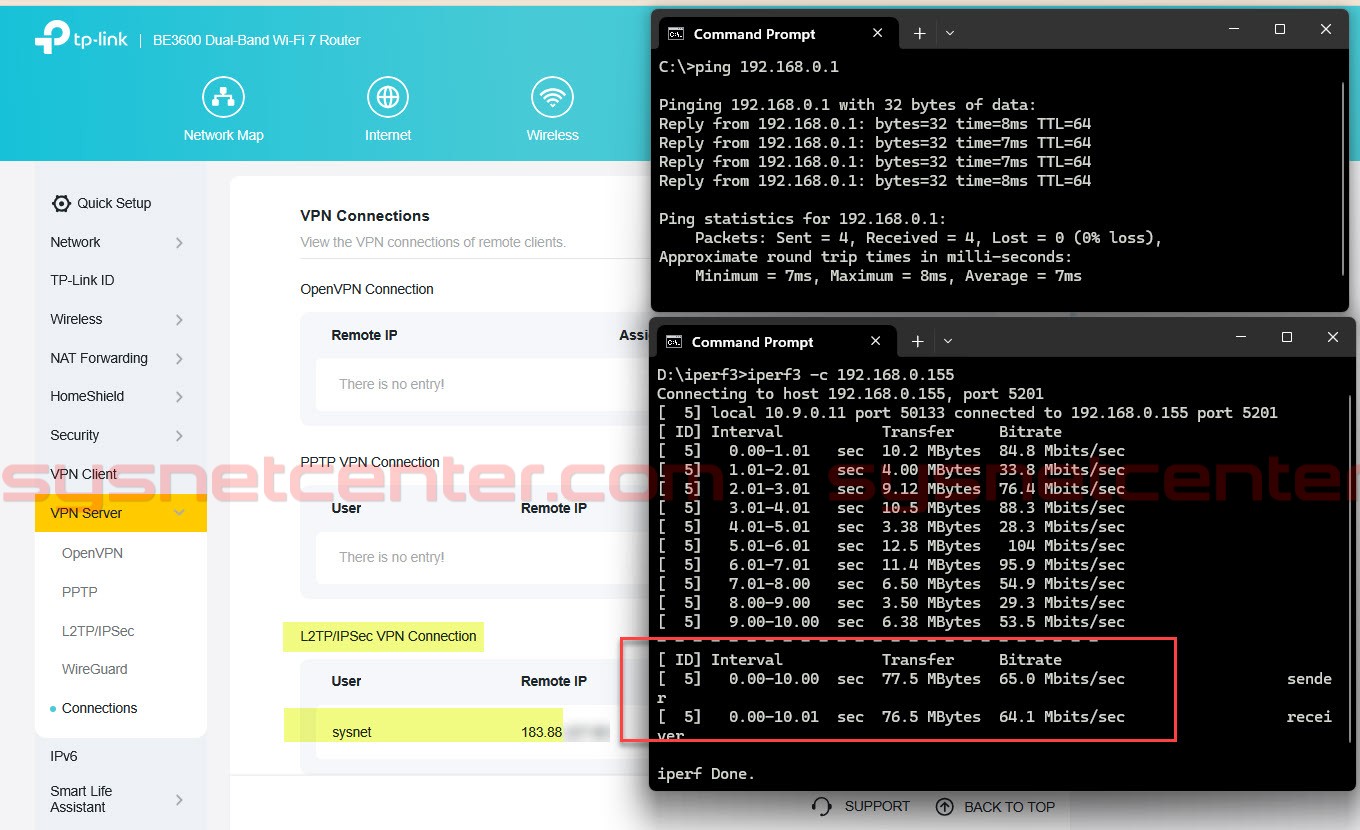Open the Network Map icon
The image size is (1360, 830).
(x=223, y=97)
